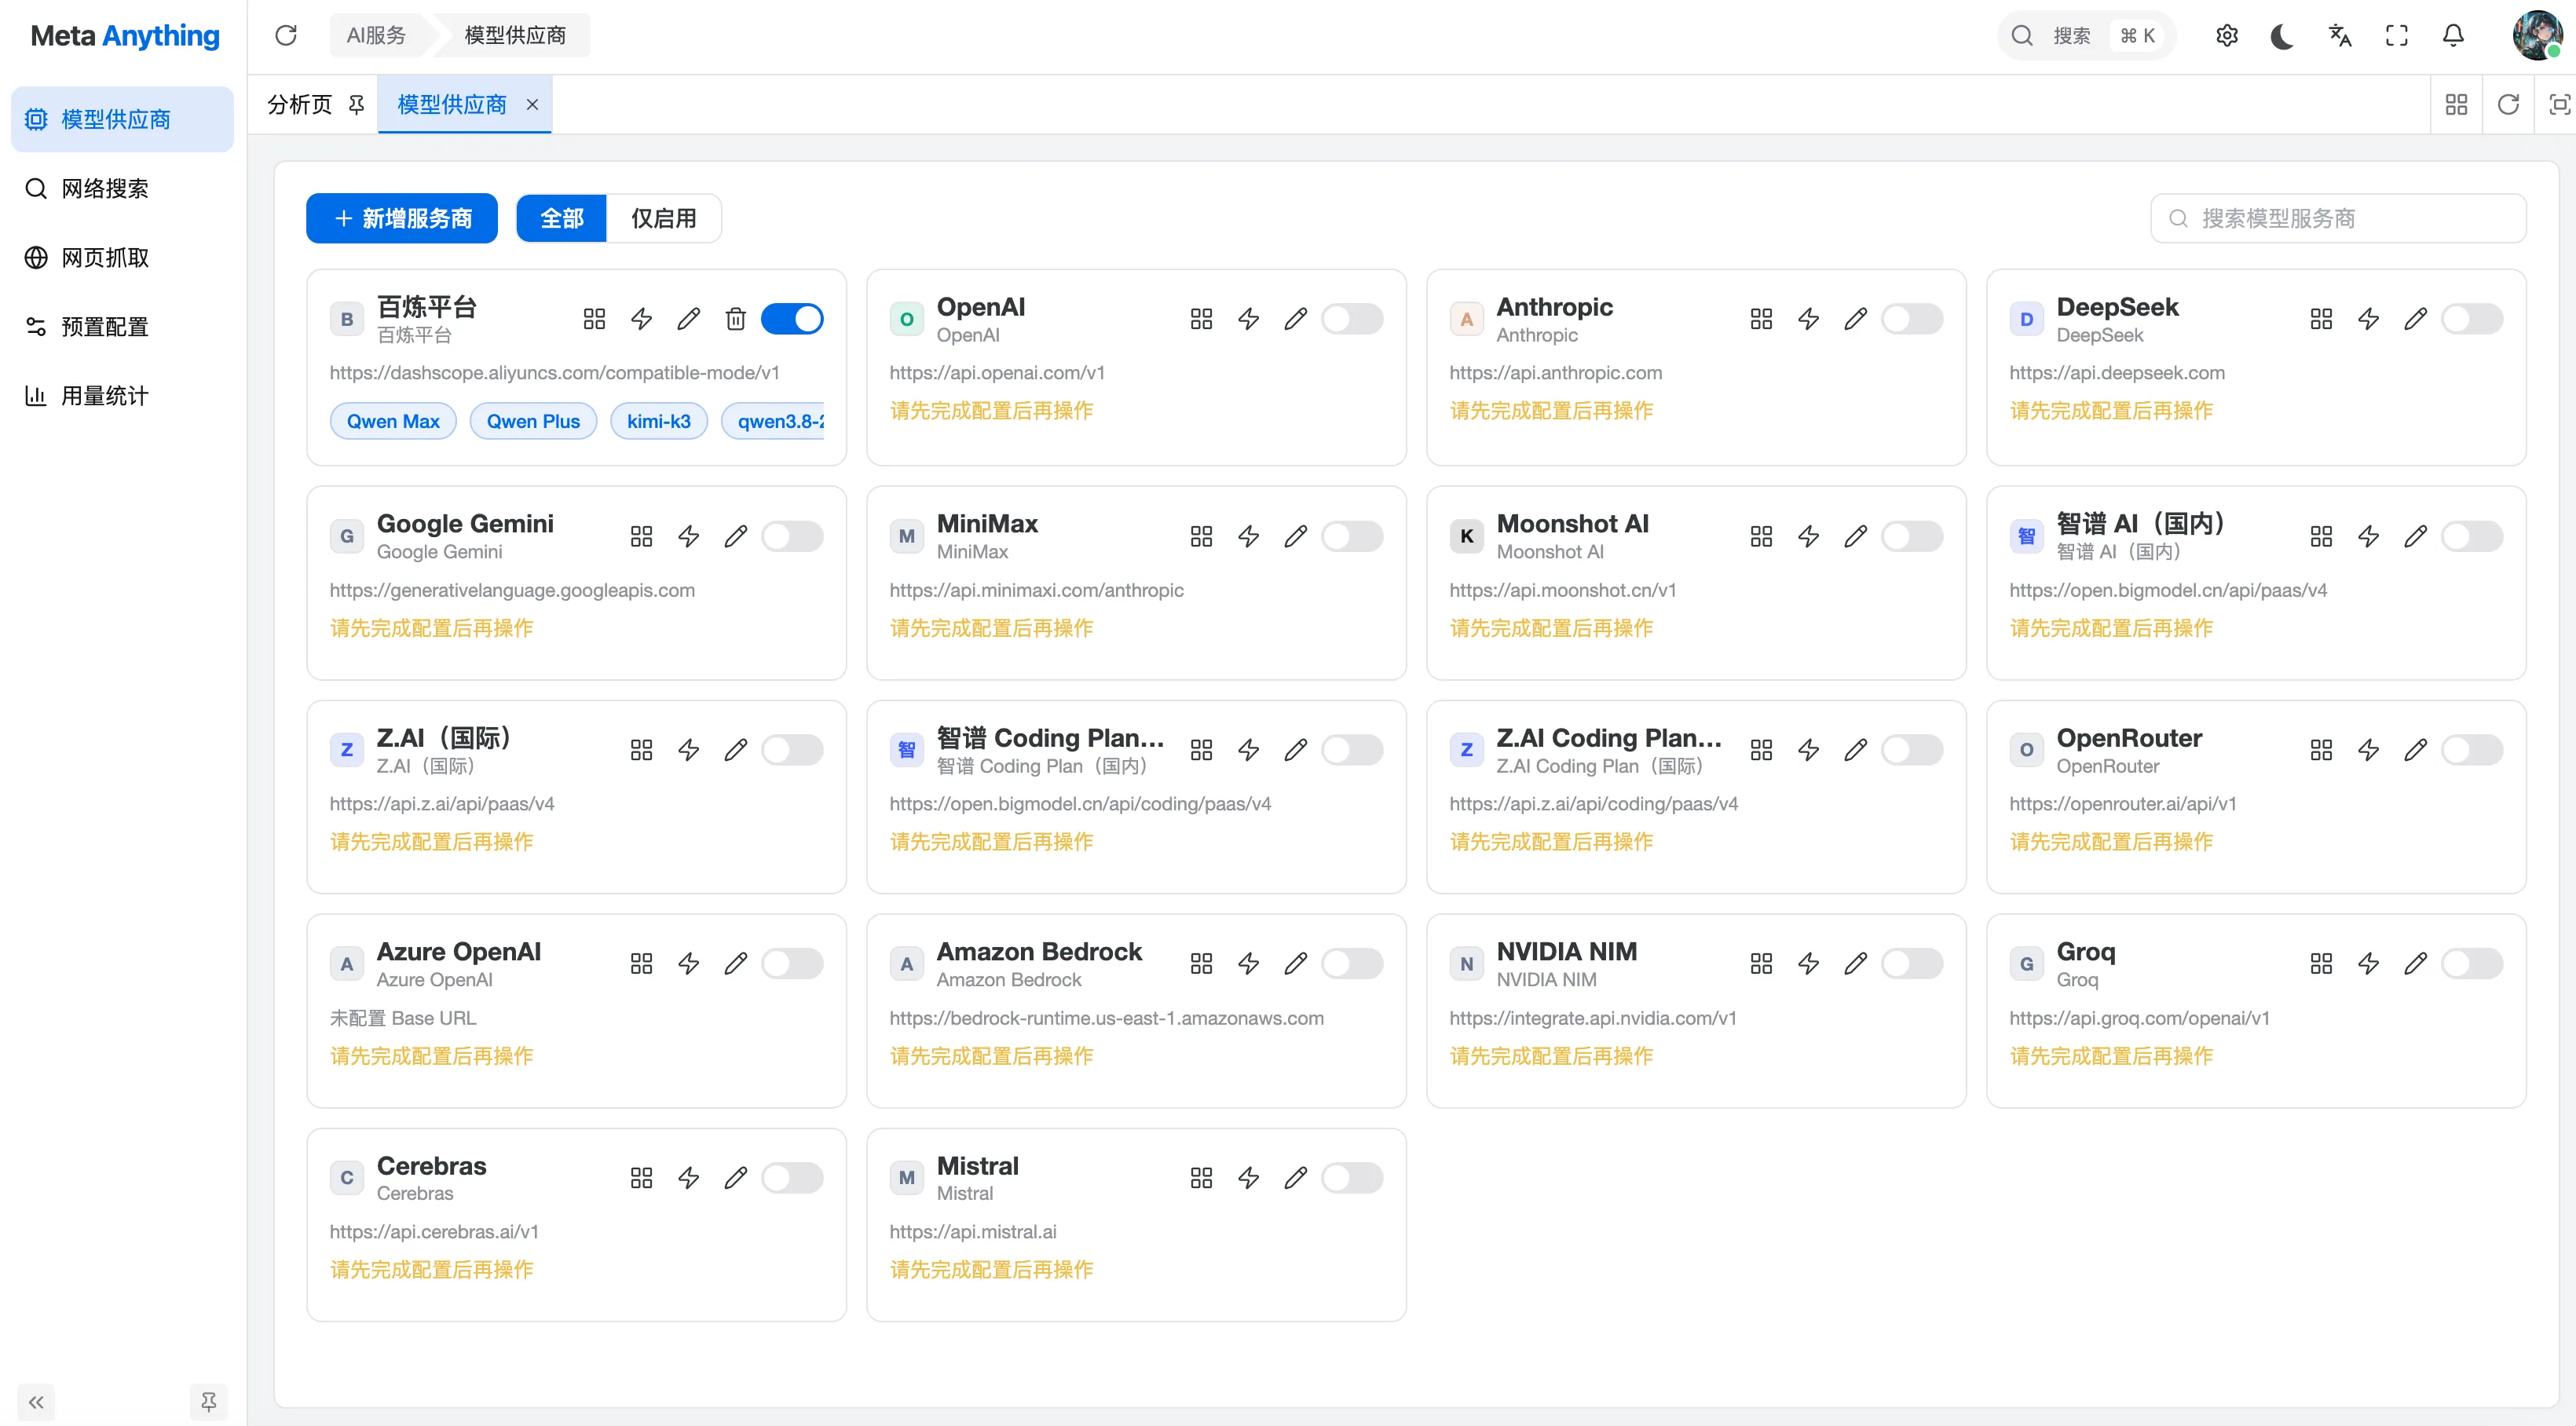Click the refresh icon beside AI服务 breadcrumb

pos(286,35)
